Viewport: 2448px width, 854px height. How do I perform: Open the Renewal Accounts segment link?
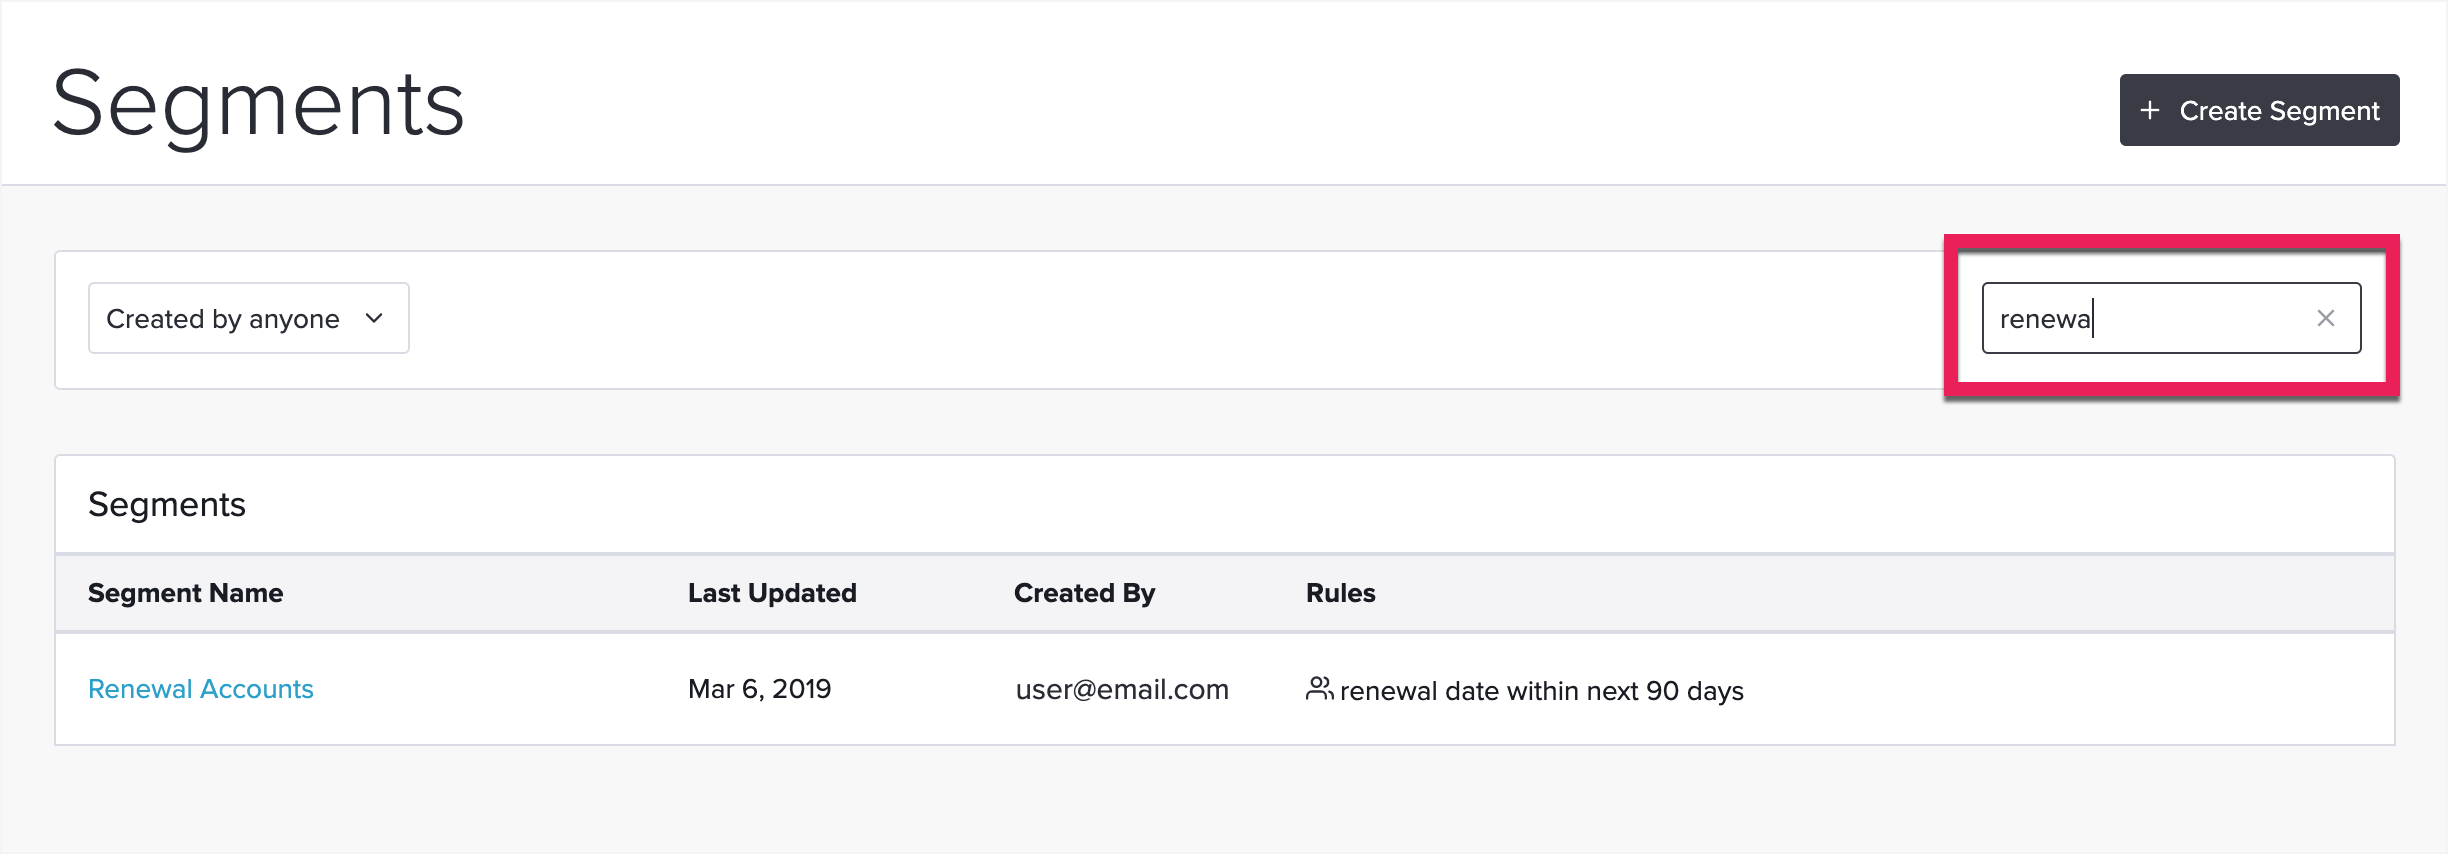pyautogui.click(x=201, y=689)
